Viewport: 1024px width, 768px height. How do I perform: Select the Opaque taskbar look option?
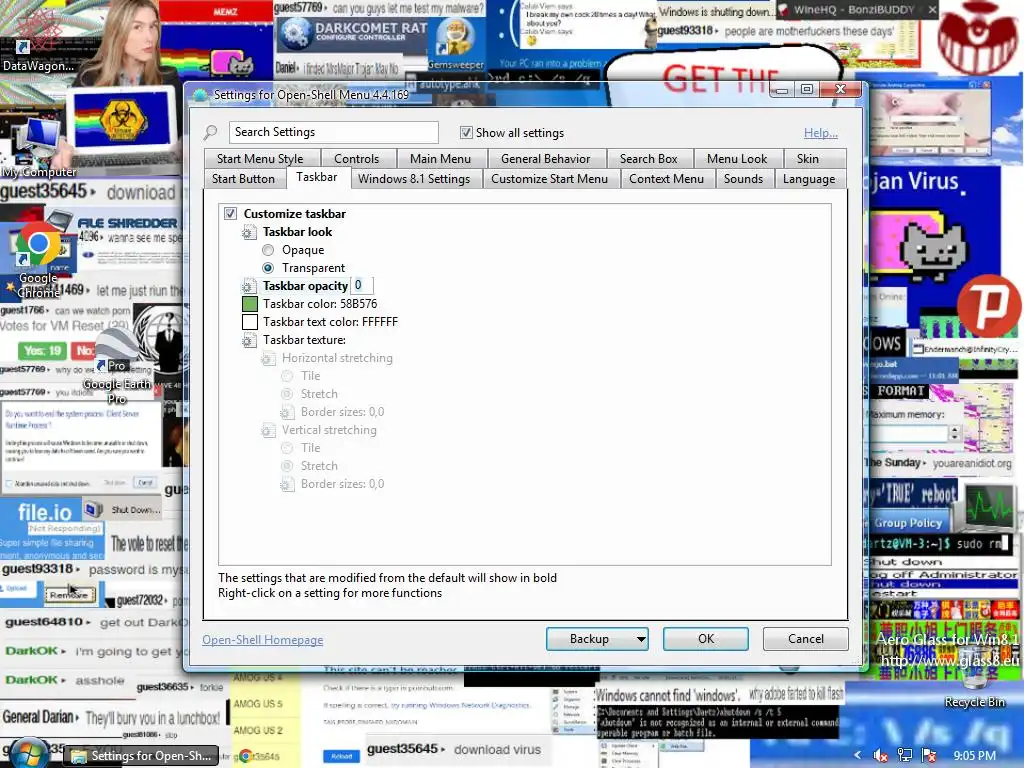tap(268, 250)
